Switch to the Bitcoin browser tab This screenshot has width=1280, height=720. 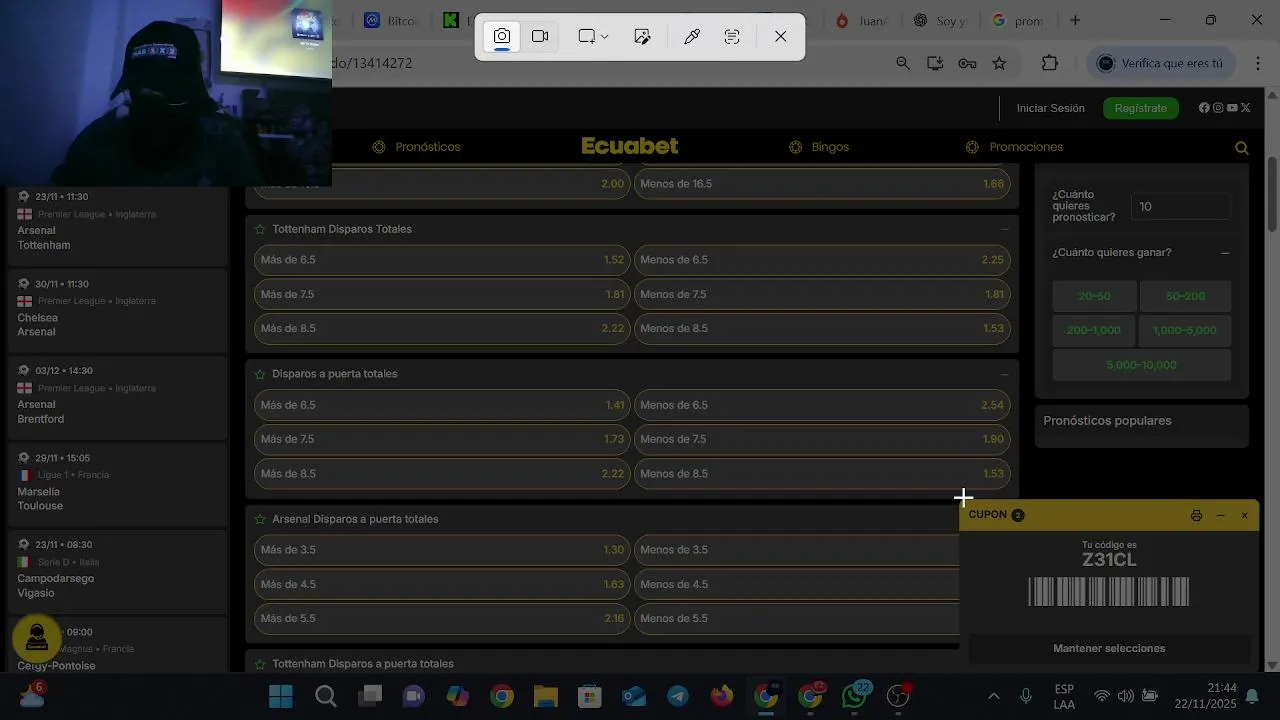392,20
